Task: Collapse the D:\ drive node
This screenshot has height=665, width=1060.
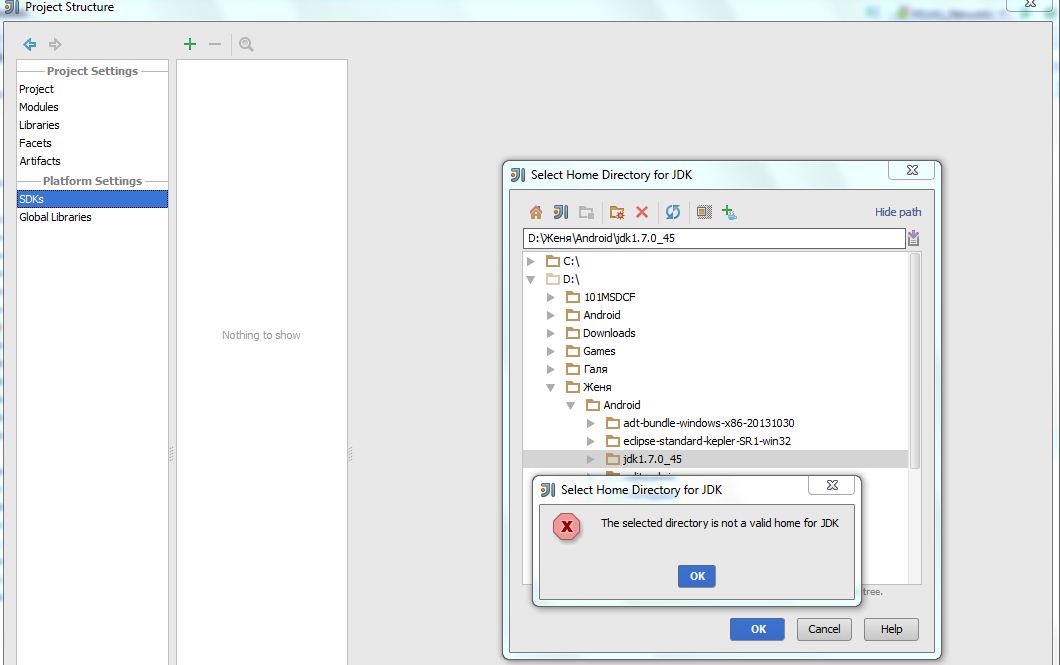Action: (x=531, y=279)
